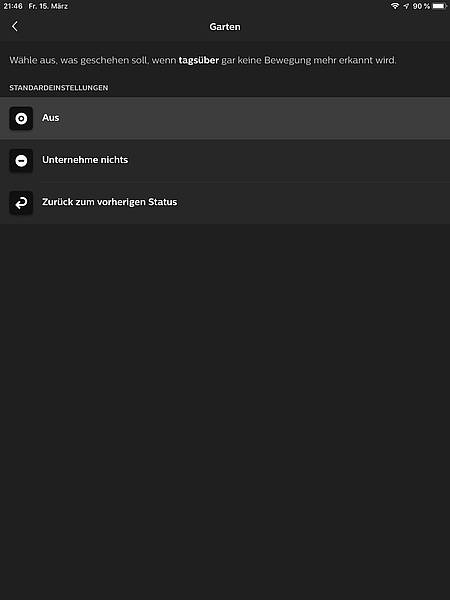Screen dimensions: 450x600
Task: Tap the minus icon for Unternehme nichts
Action: [21, 160]
